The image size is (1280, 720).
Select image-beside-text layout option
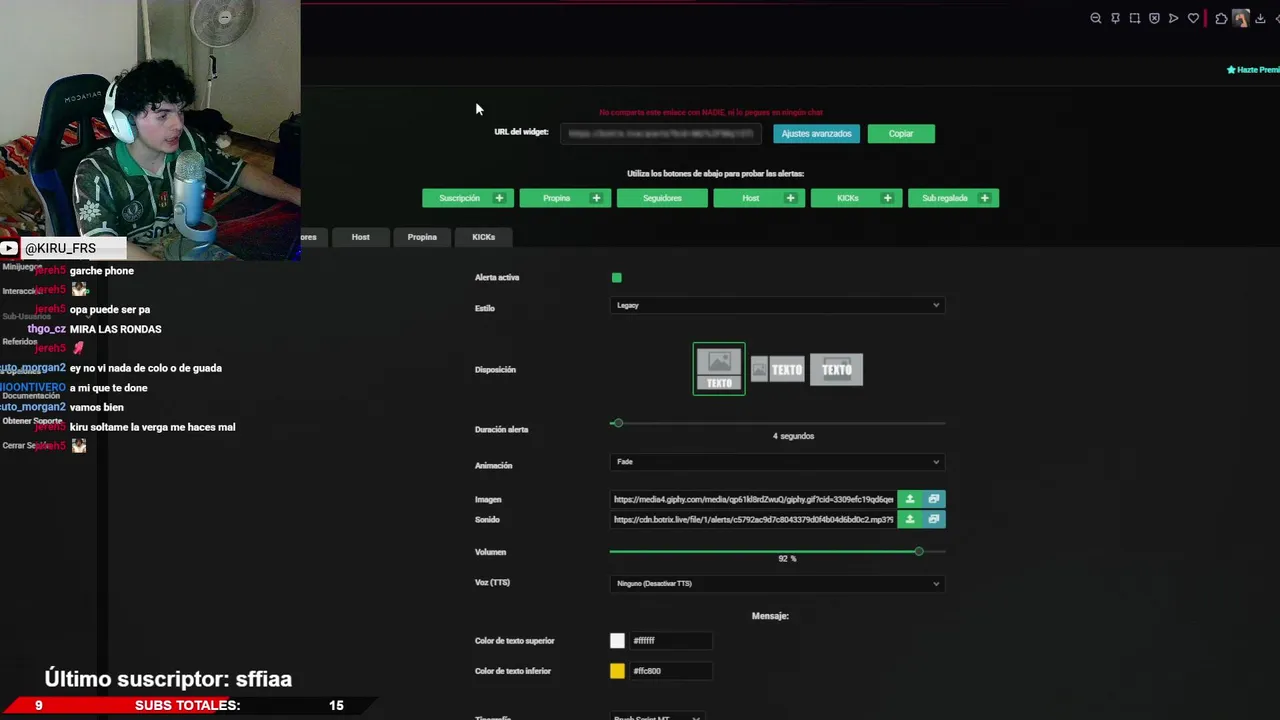777,370
